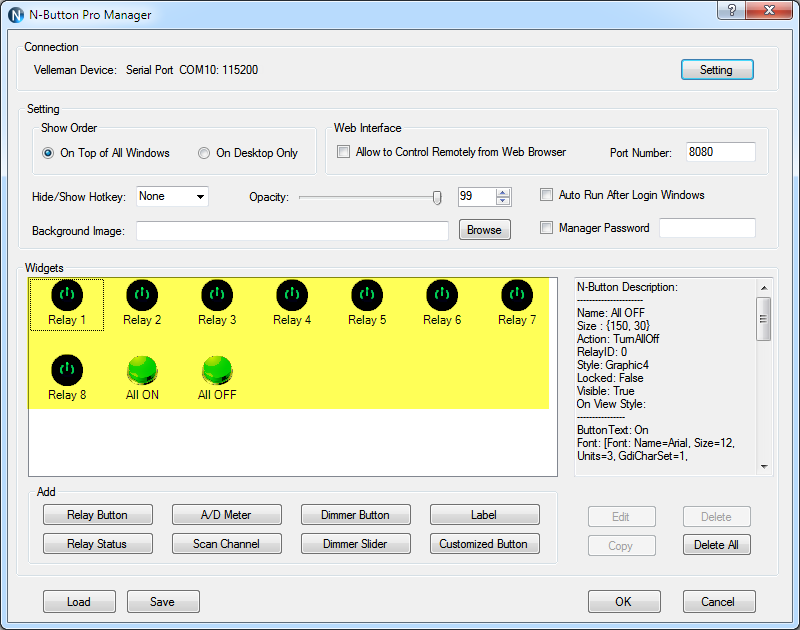Select the Relay 5 widget icon
800x630 pixels.
pyautogui.click(x=367, y=295)
